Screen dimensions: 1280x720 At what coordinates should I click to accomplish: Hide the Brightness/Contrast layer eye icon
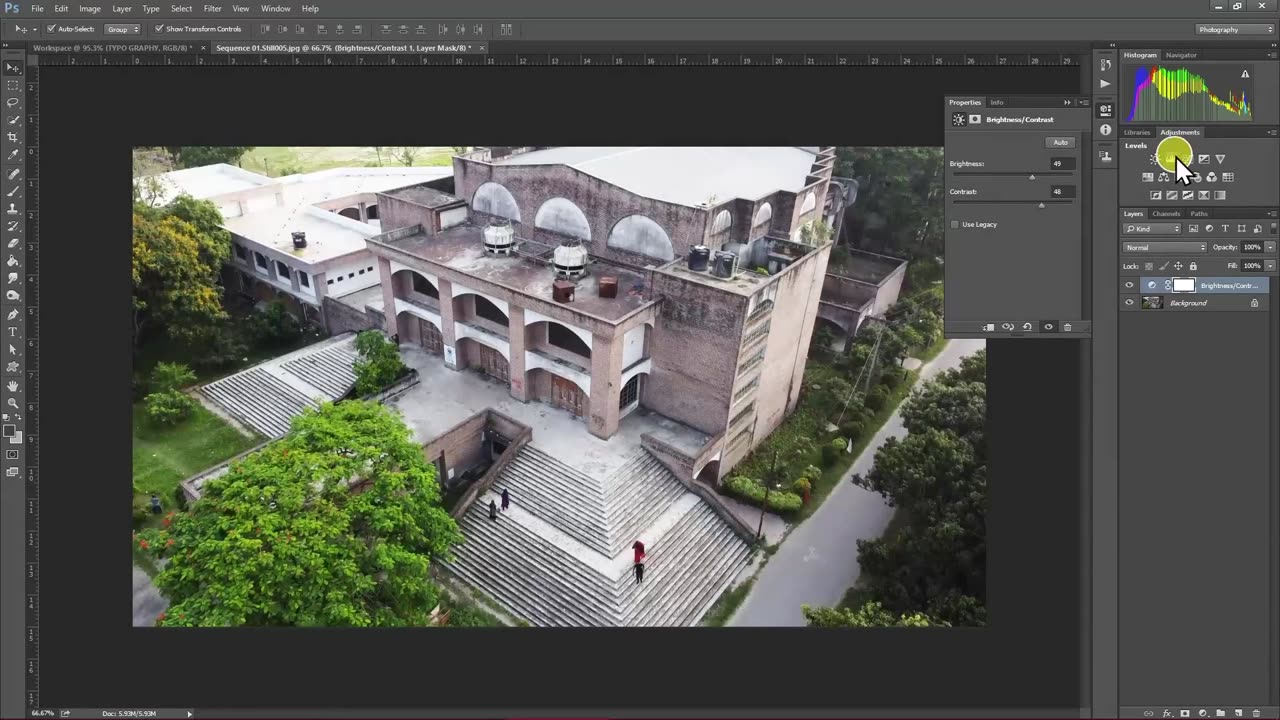(x=1130, y=285)
